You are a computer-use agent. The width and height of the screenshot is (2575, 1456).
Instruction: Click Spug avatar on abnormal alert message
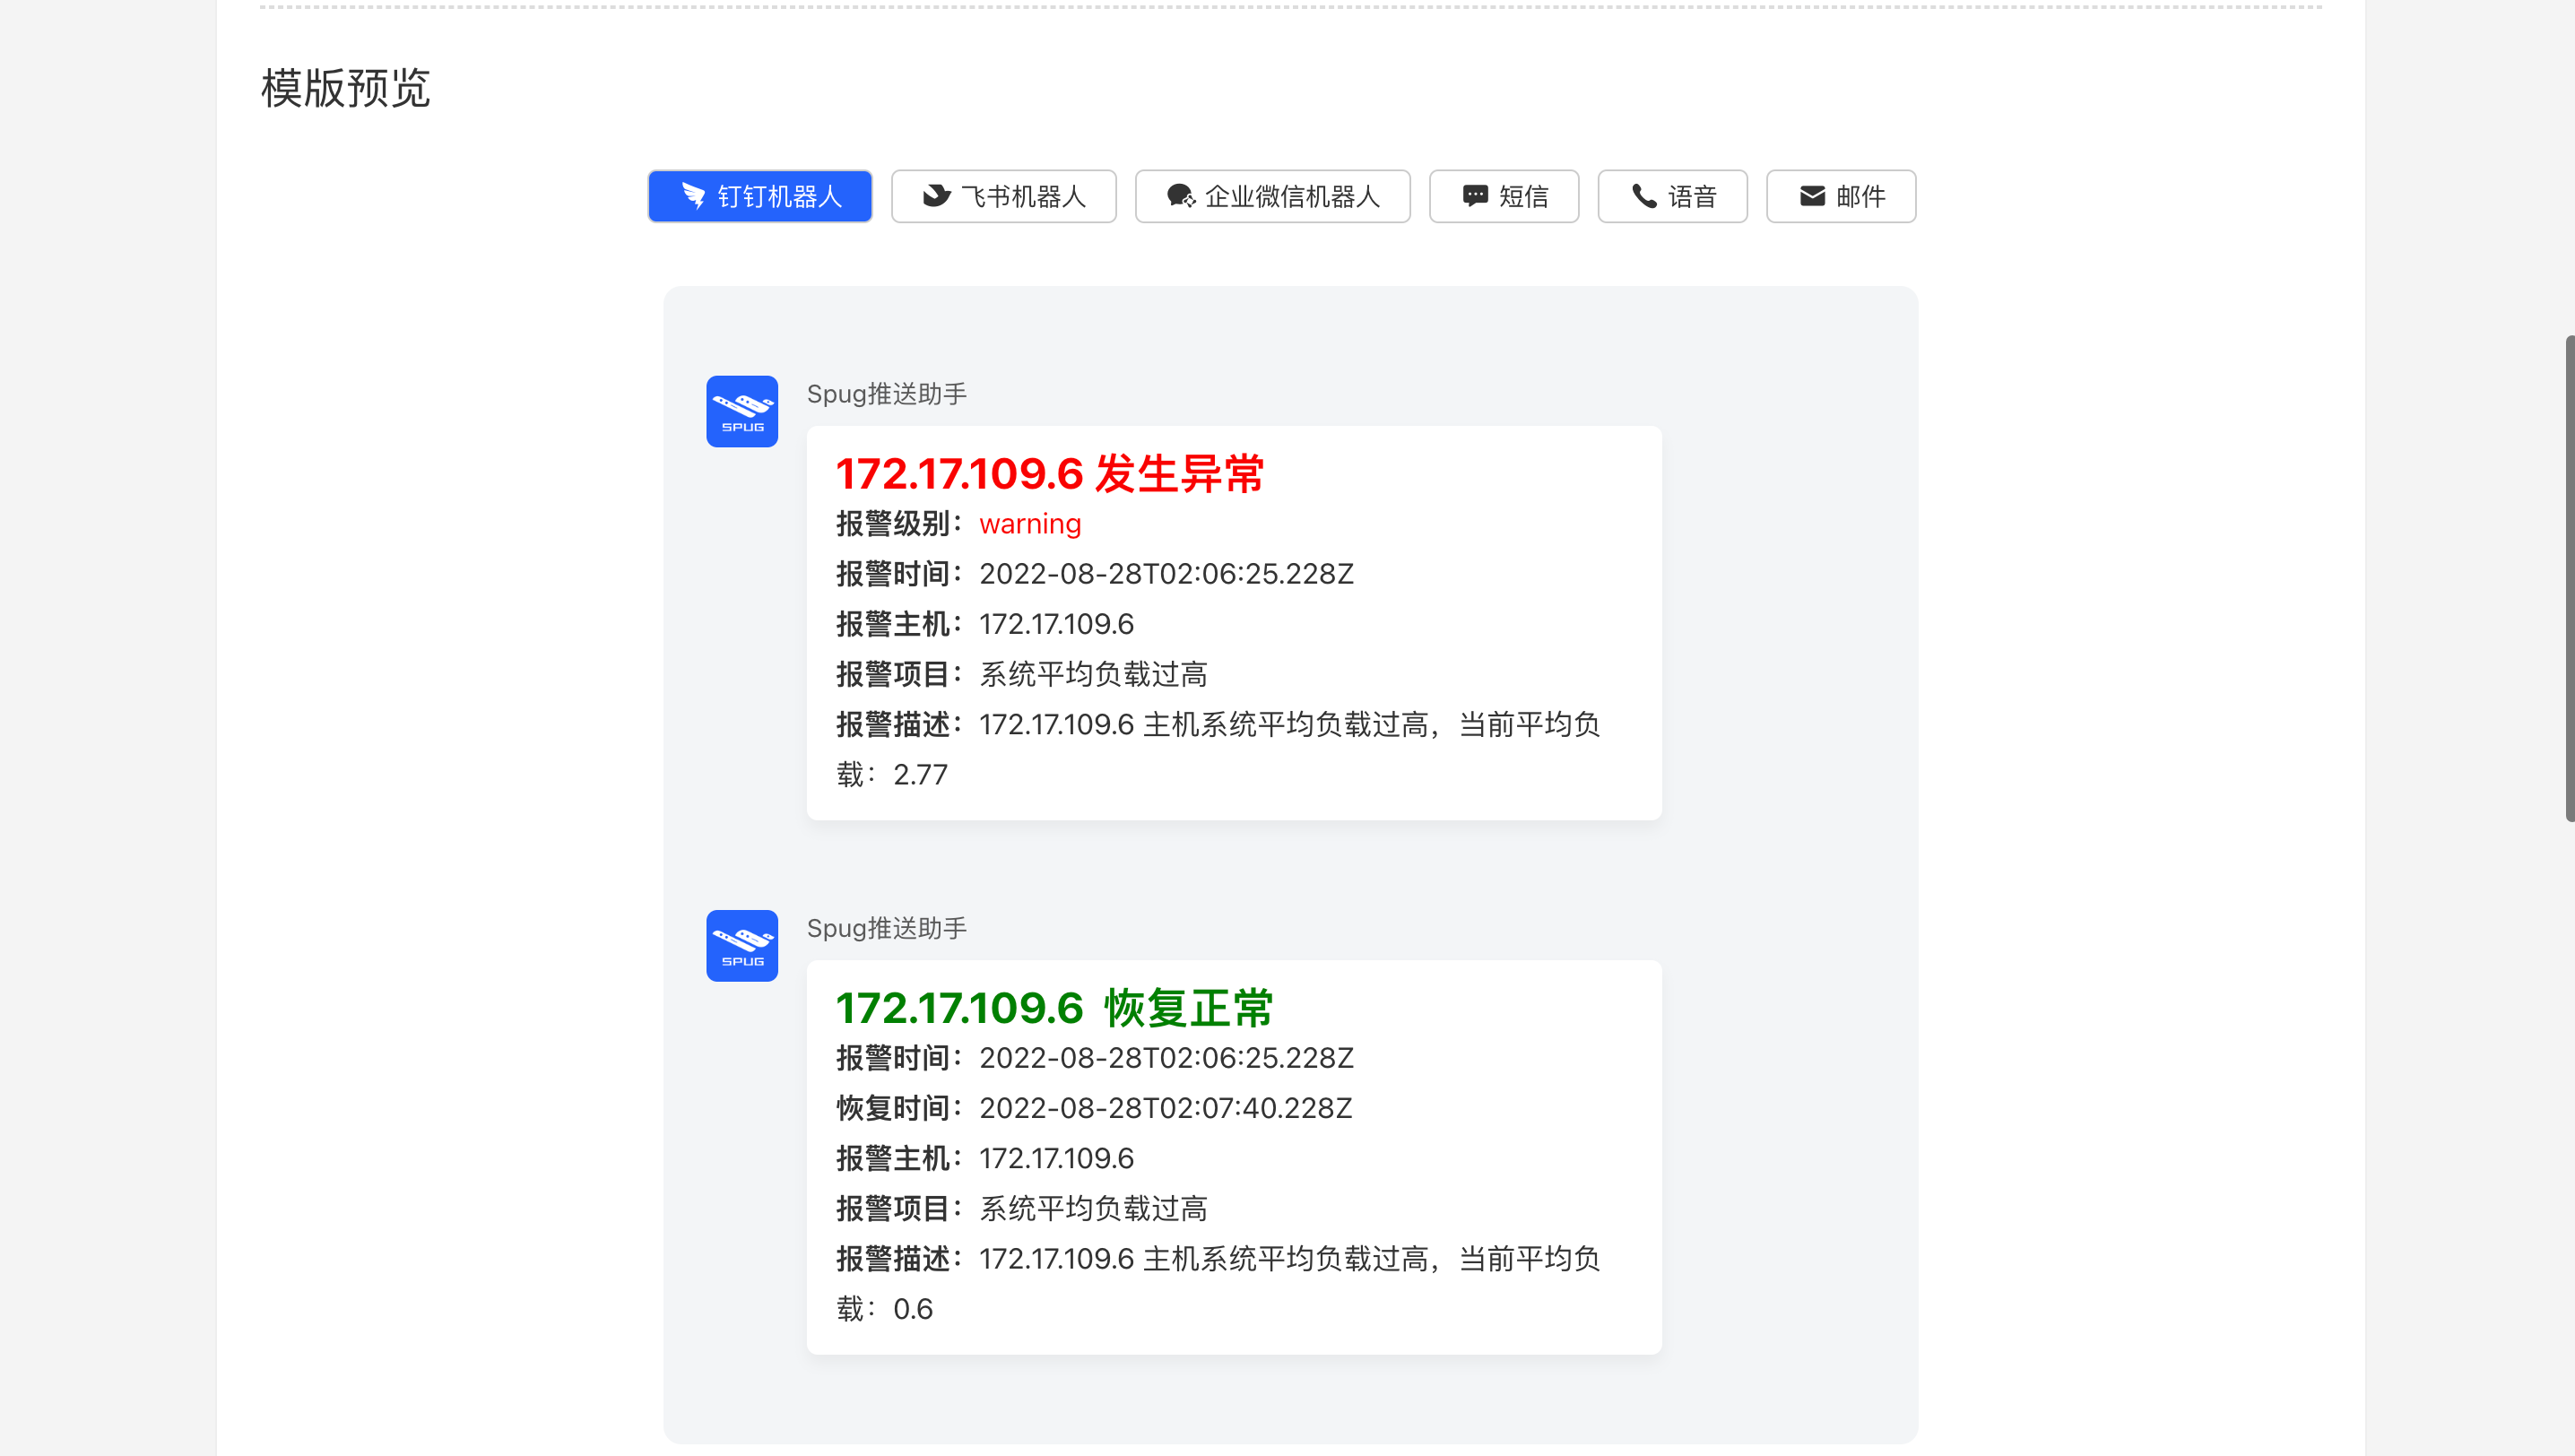point(742,411)
